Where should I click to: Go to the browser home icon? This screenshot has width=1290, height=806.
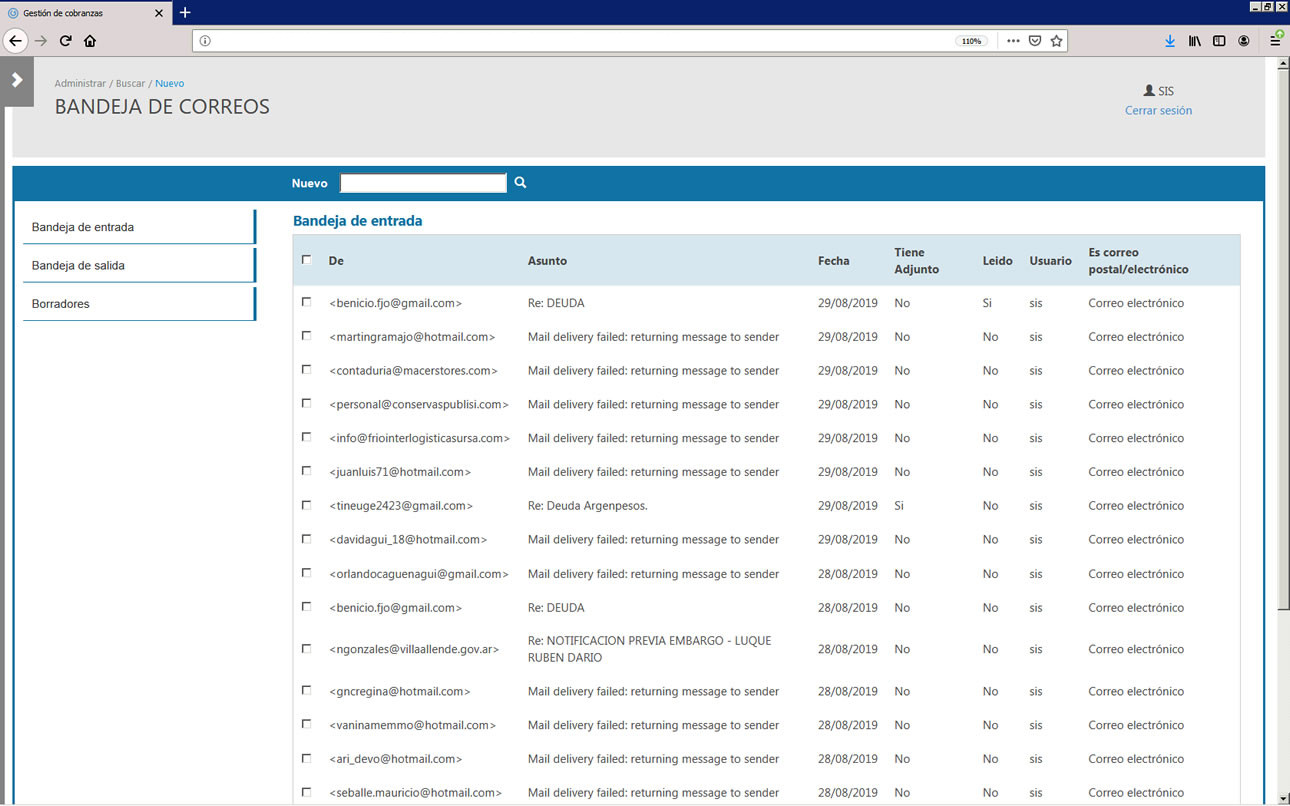click(x=90, y=41)
